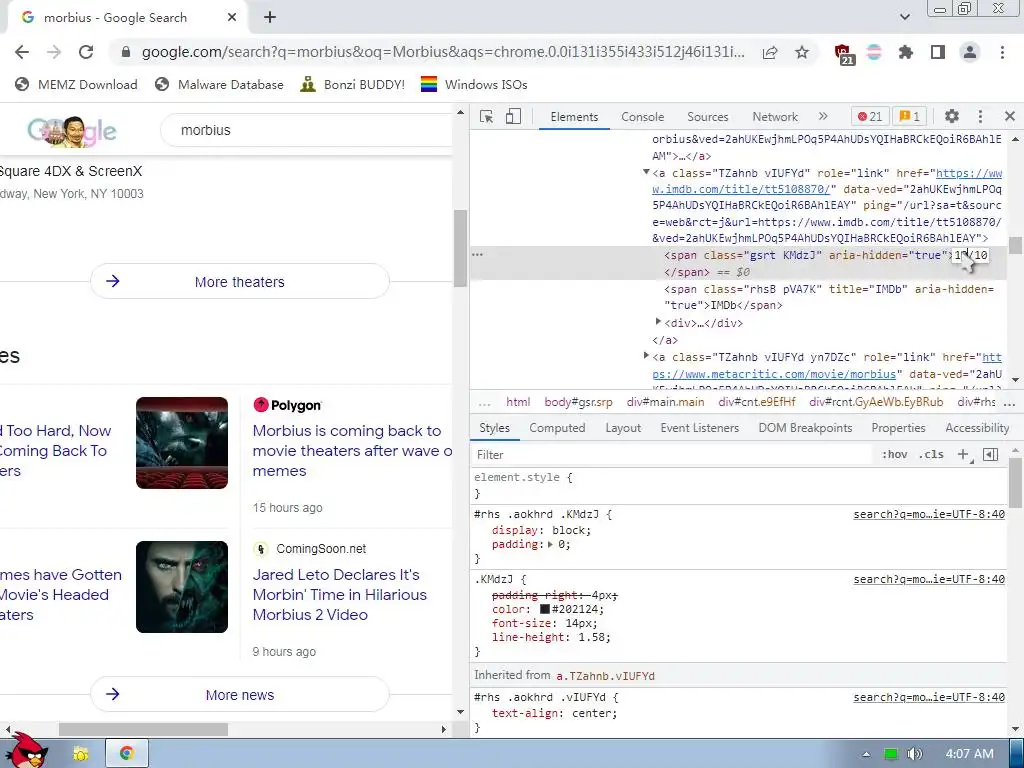This screenshot has height=768, width=1024.
Task: Click the More news button
Action: 240,694
